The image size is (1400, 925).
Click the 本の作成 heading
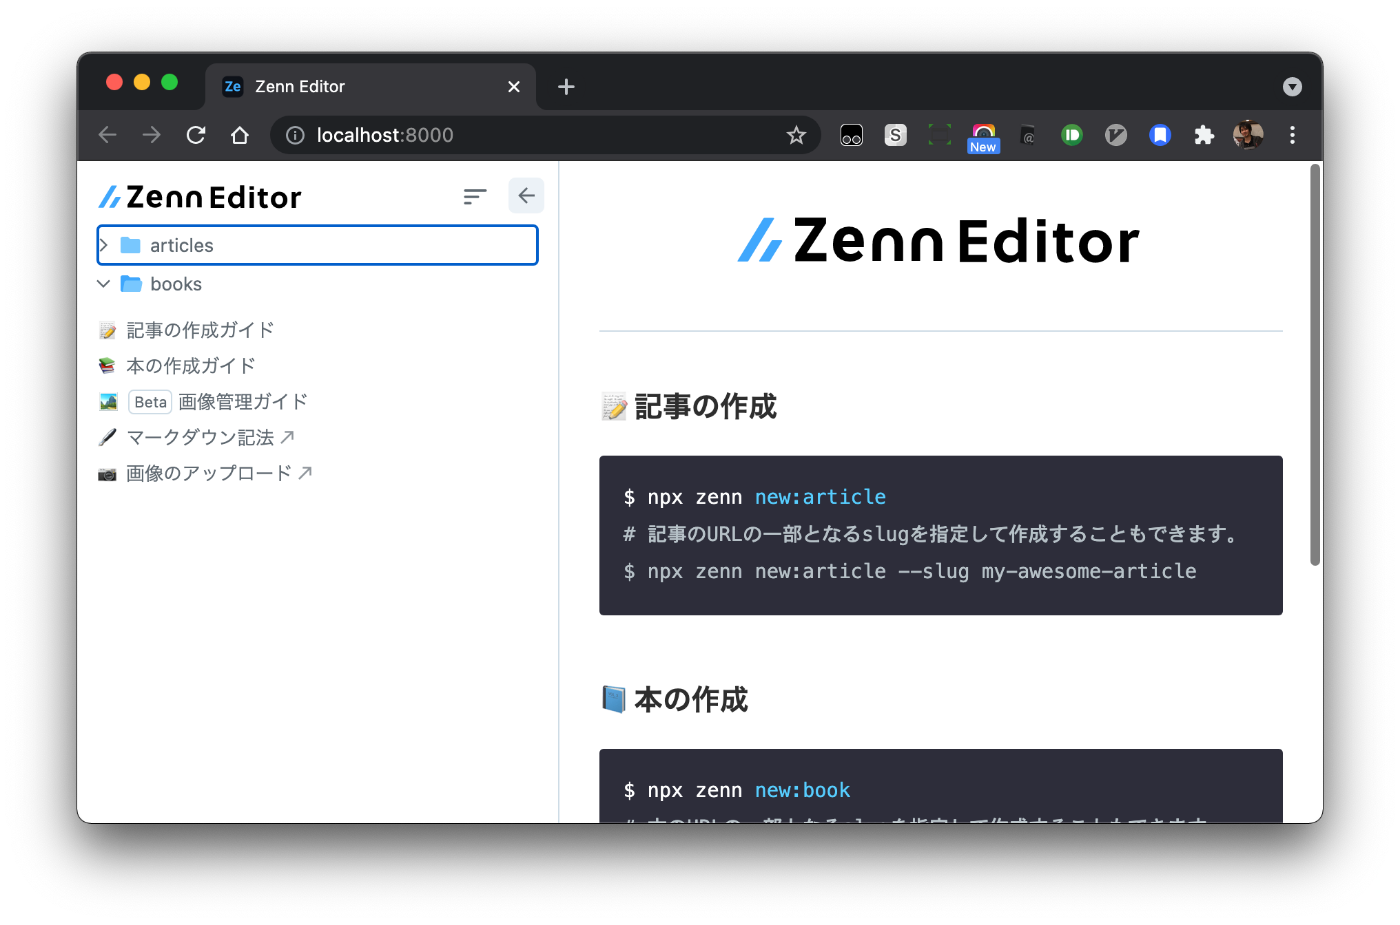(675, 700)
